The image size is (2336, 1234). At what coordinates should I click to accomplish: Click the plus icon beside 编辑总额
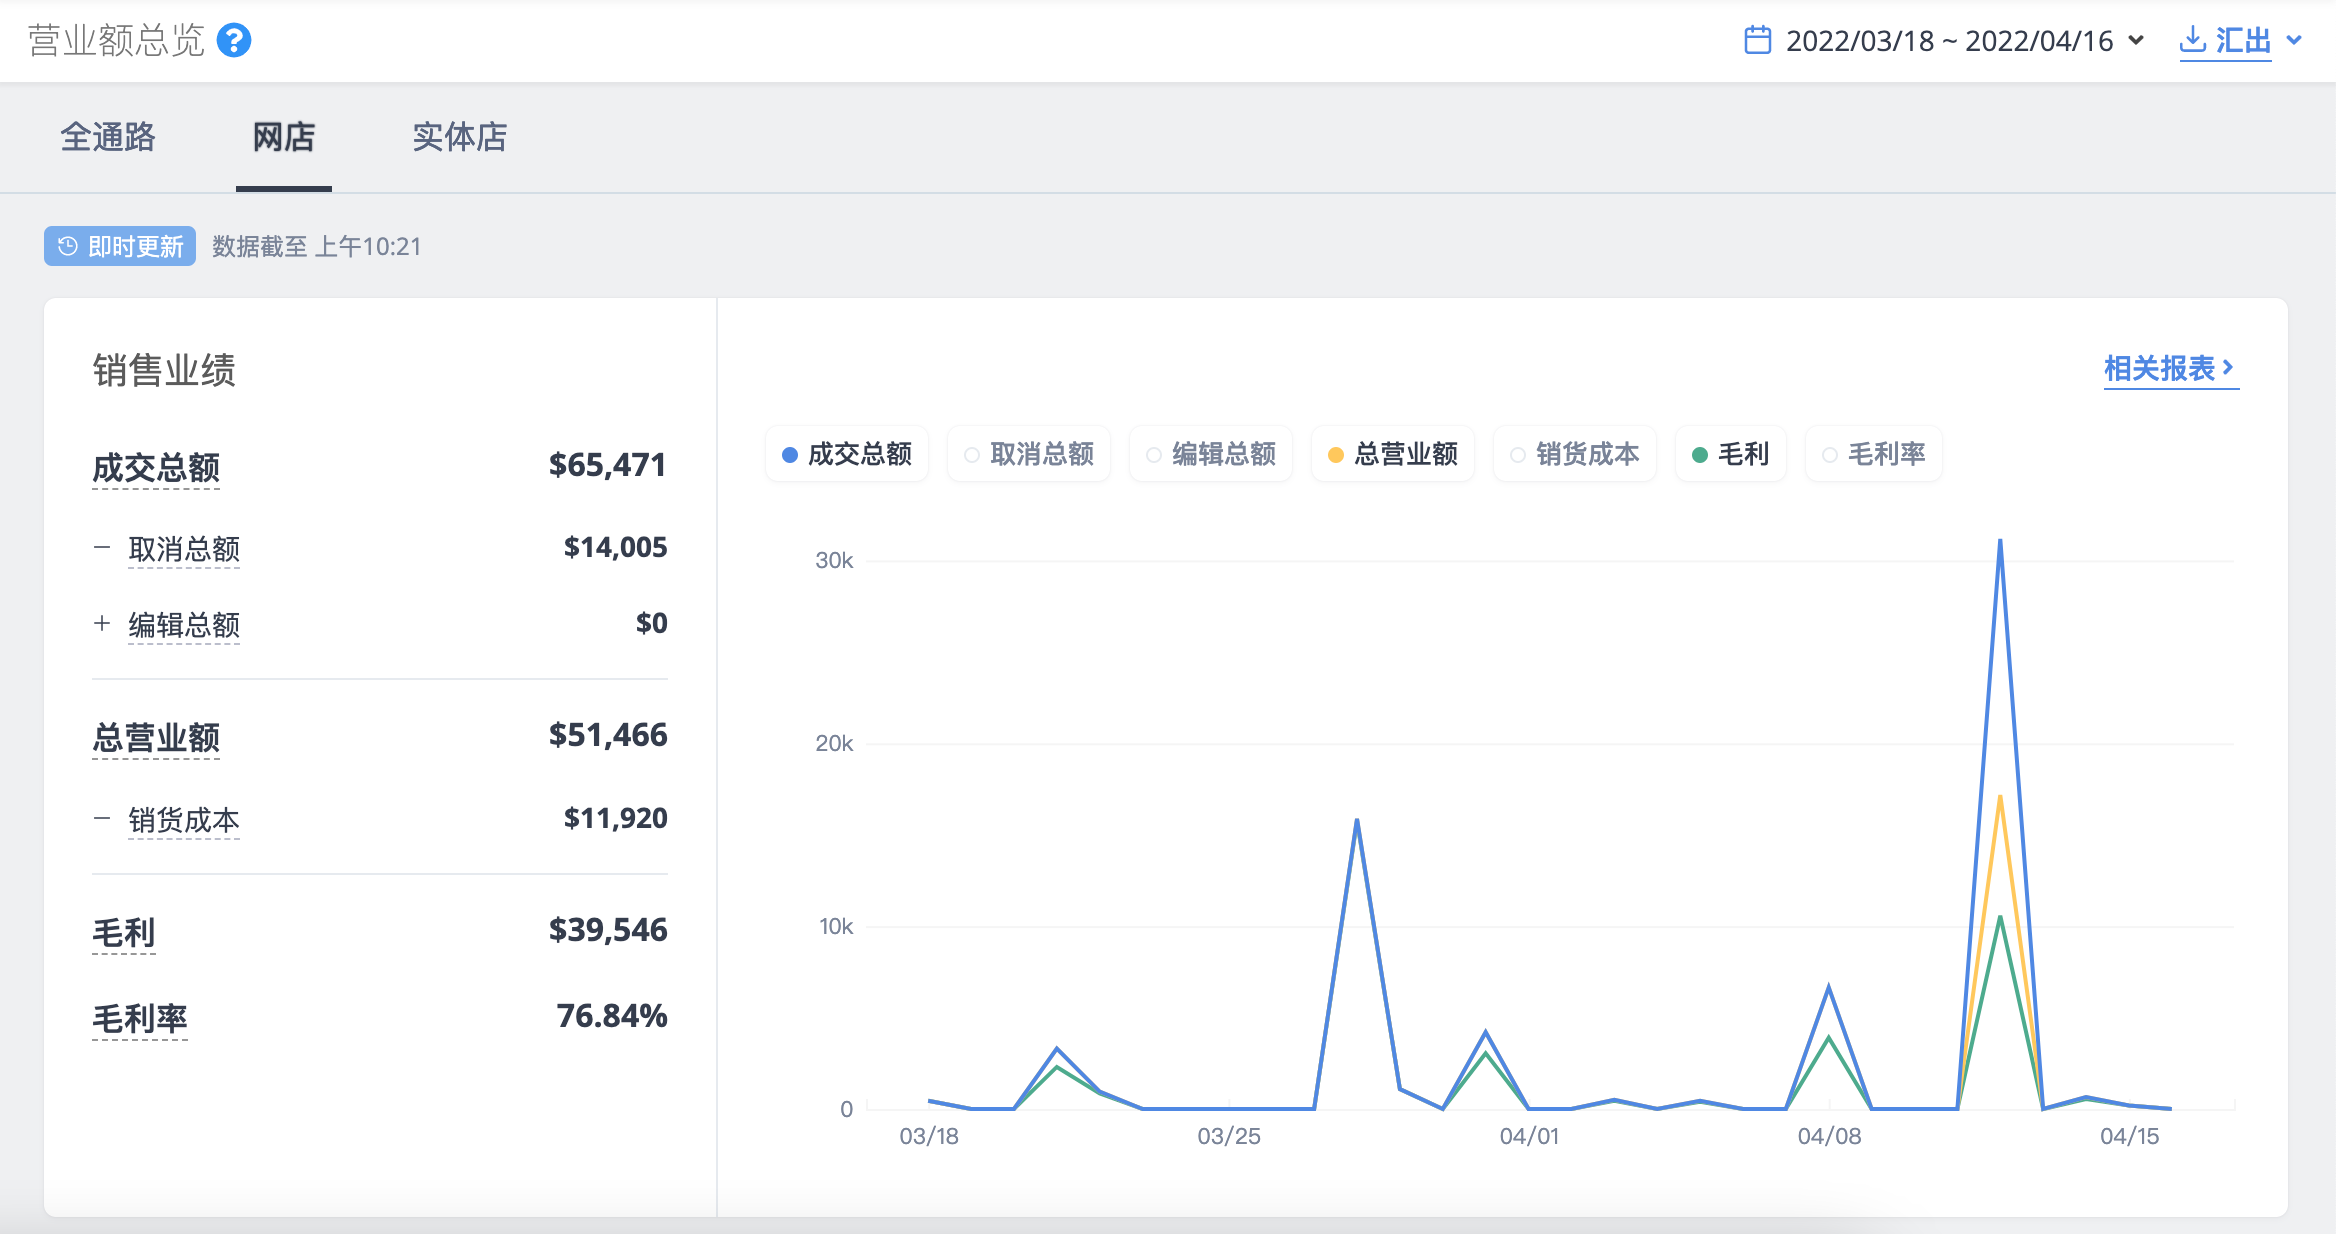tap(102, 624)
